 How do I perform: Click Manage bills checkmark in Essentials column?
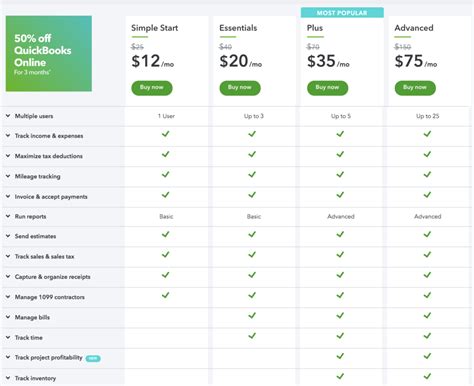click(252, 315)
